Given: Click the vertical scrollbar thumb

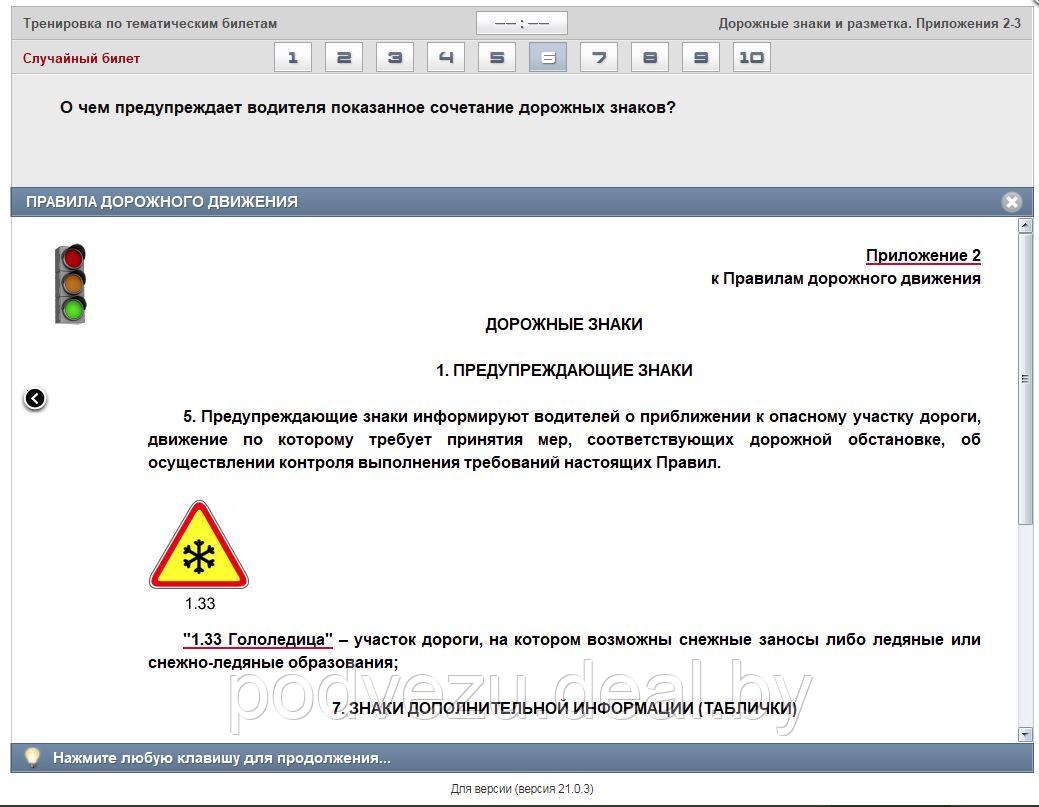Looking at the screenshot, I should (x=1025, y=378).
